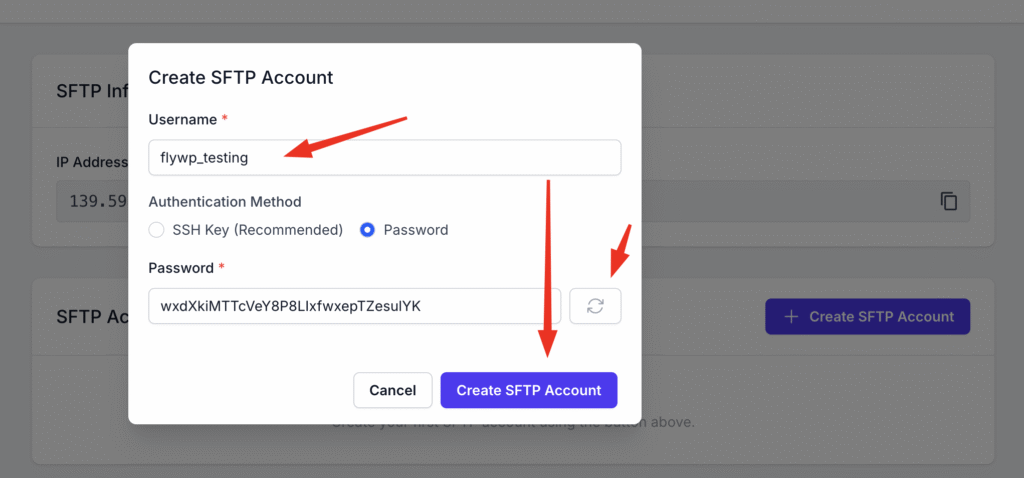Click the IP Address label behind the dialog
This screenshot has height=478, width=1024.
pos(91,162)
